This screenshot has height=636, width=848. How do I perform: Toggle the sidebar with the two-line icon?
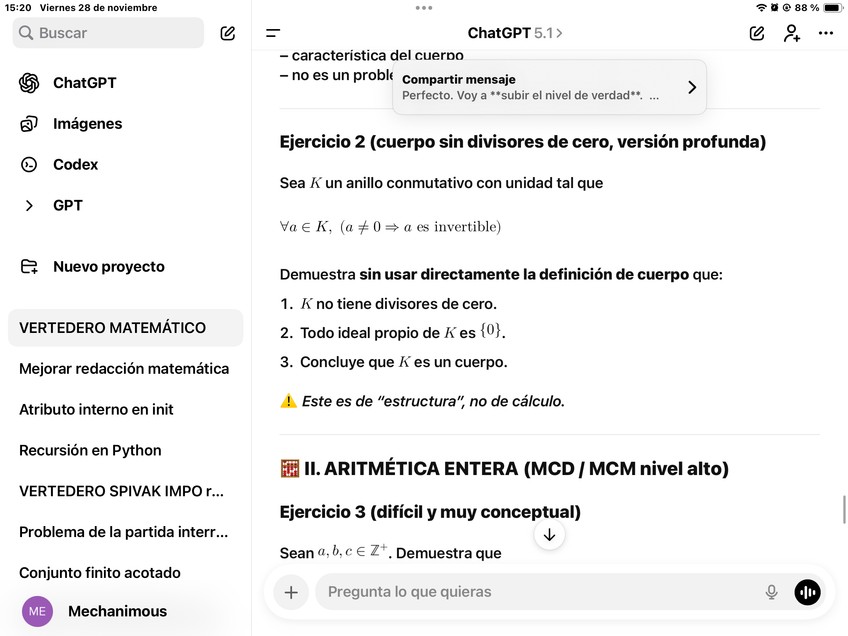(273, 33)
